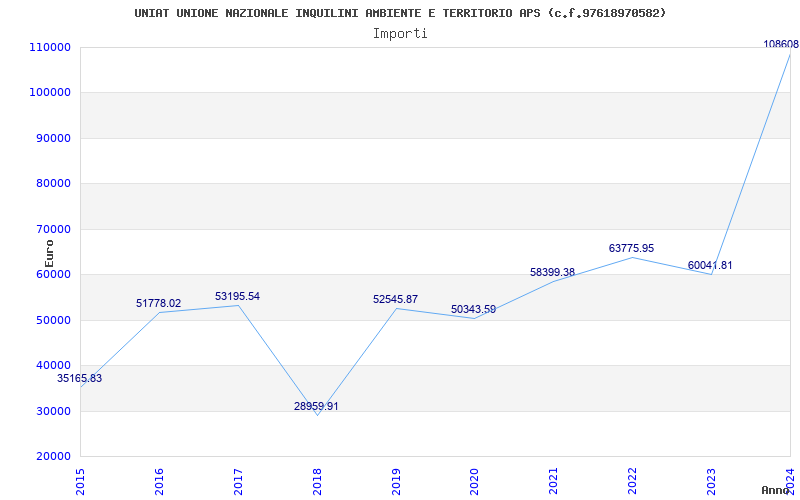800x500 pixels.
Task: Click the 2016 x-axis year label
Action: click(x=159, y=482)
